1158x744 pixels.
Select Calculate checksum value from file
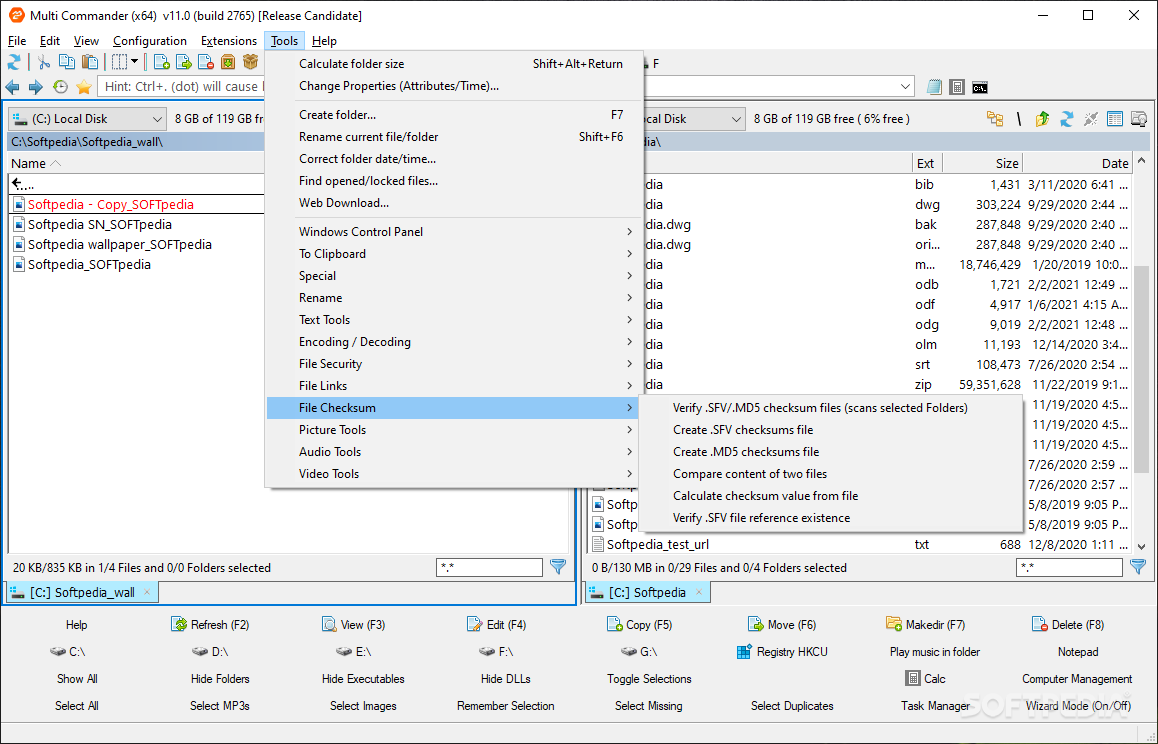[x=831, y=496]
